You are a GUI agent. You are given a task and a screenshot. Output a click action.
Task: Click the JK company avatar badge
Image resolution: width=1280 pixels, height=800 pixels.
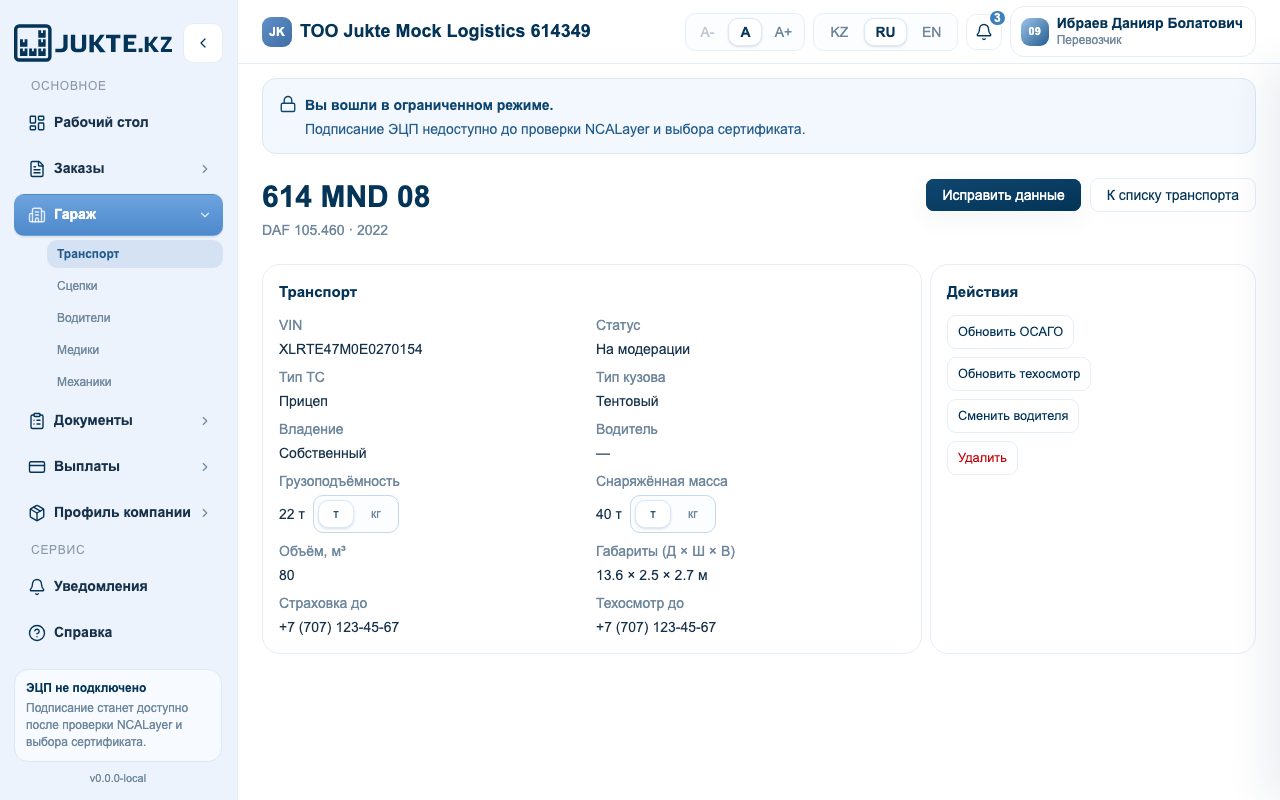pos(277,32)
